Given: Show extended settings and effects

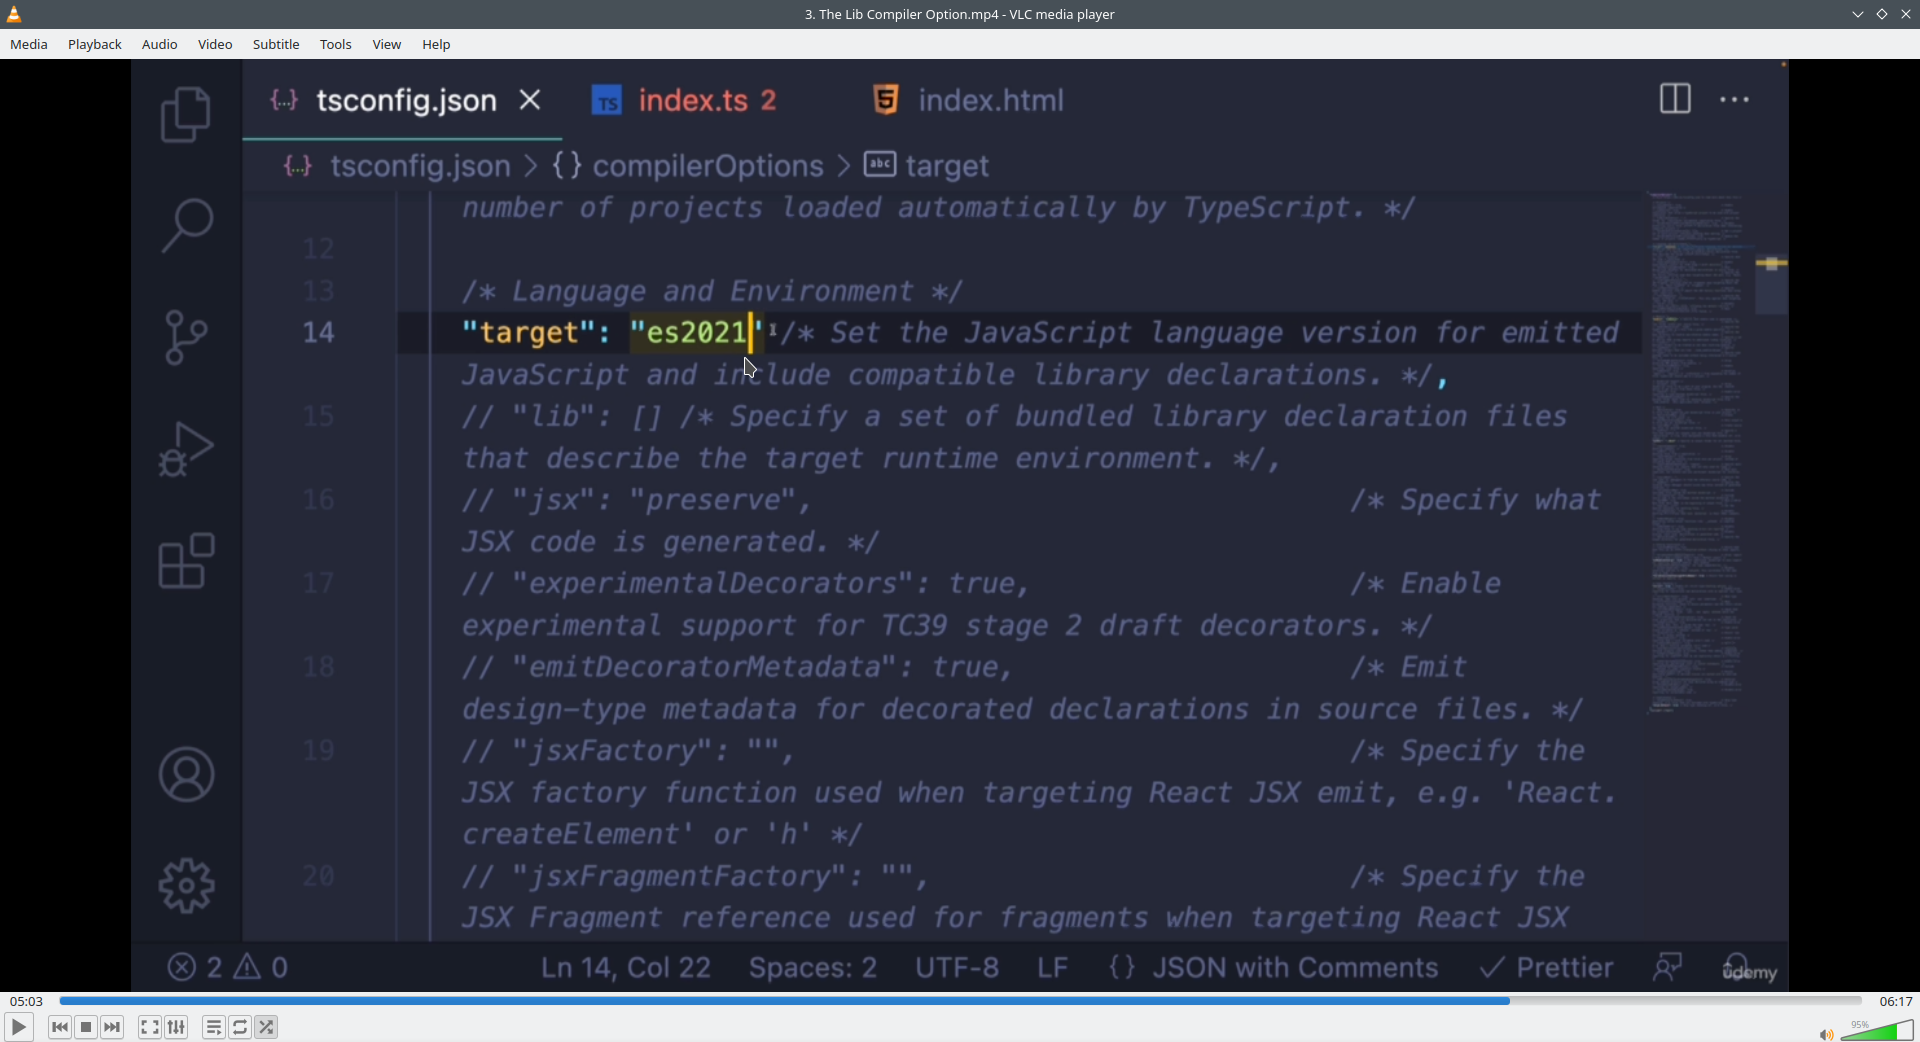Looking at the screenshot, I should [x=177, y=1027].
